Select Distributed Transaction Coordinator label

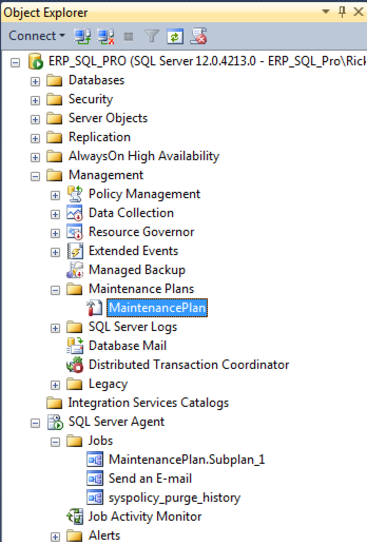tap(189, 365)
